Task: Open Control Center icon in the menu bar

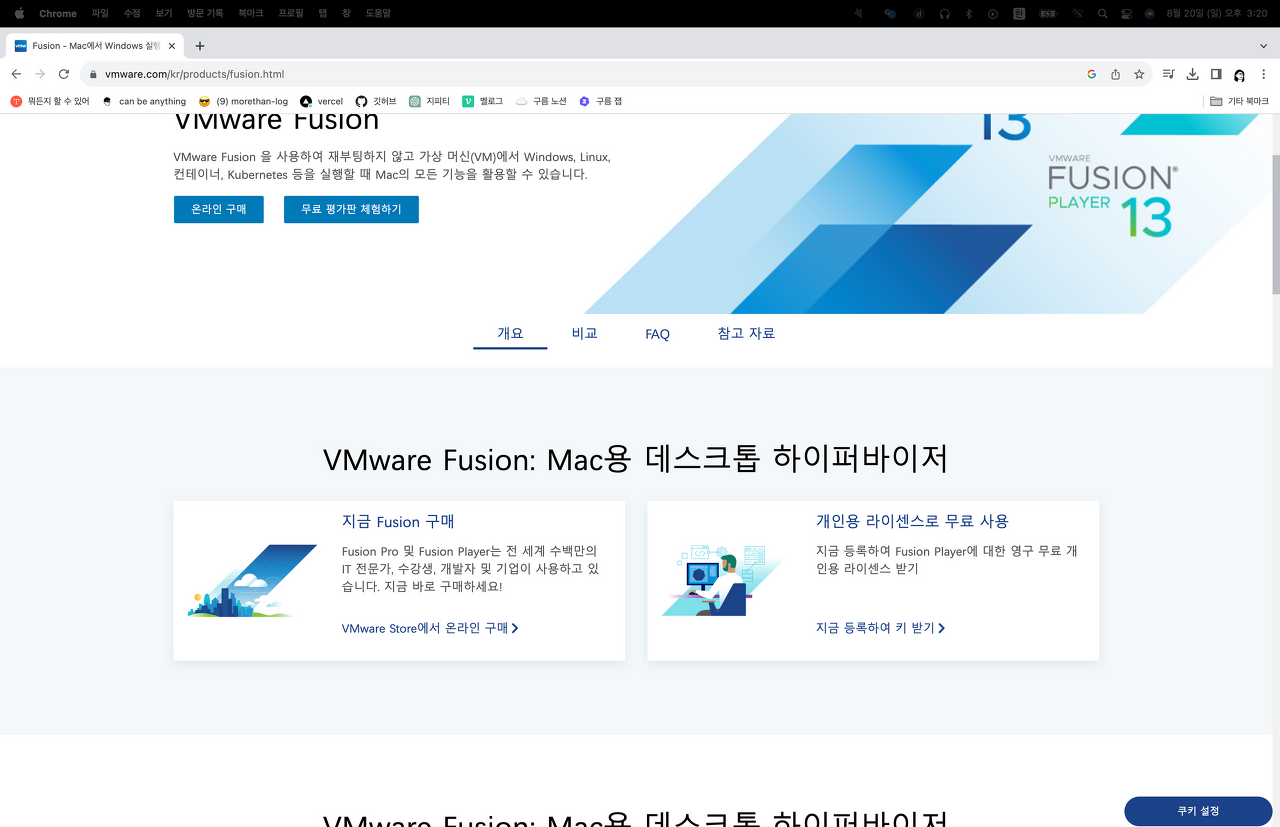Action: tap(1126, 13)
